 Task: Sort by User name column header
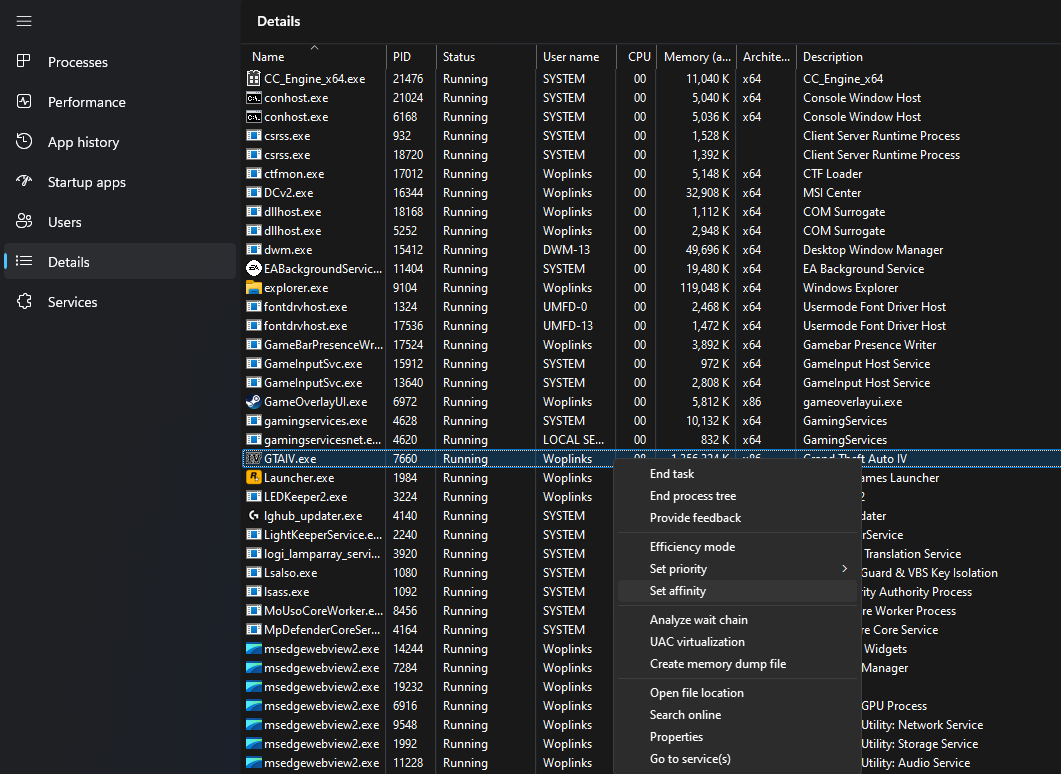[x=576, y=57]
